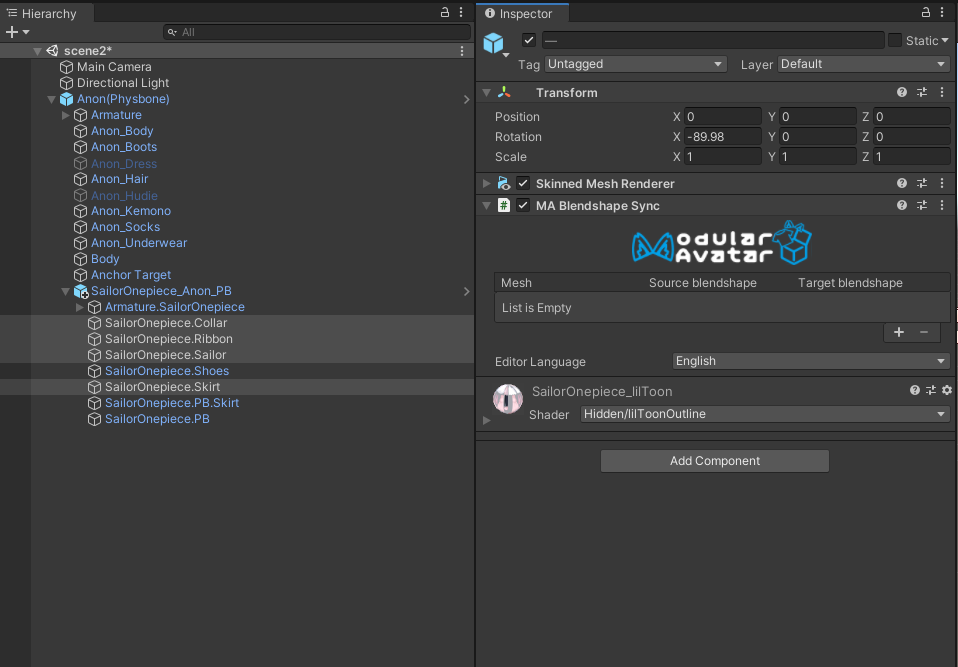Viewport: 958px width, 667px height.
Task: Open the Tag dropdown showing Untagged
Action: [x=635, y=64]
